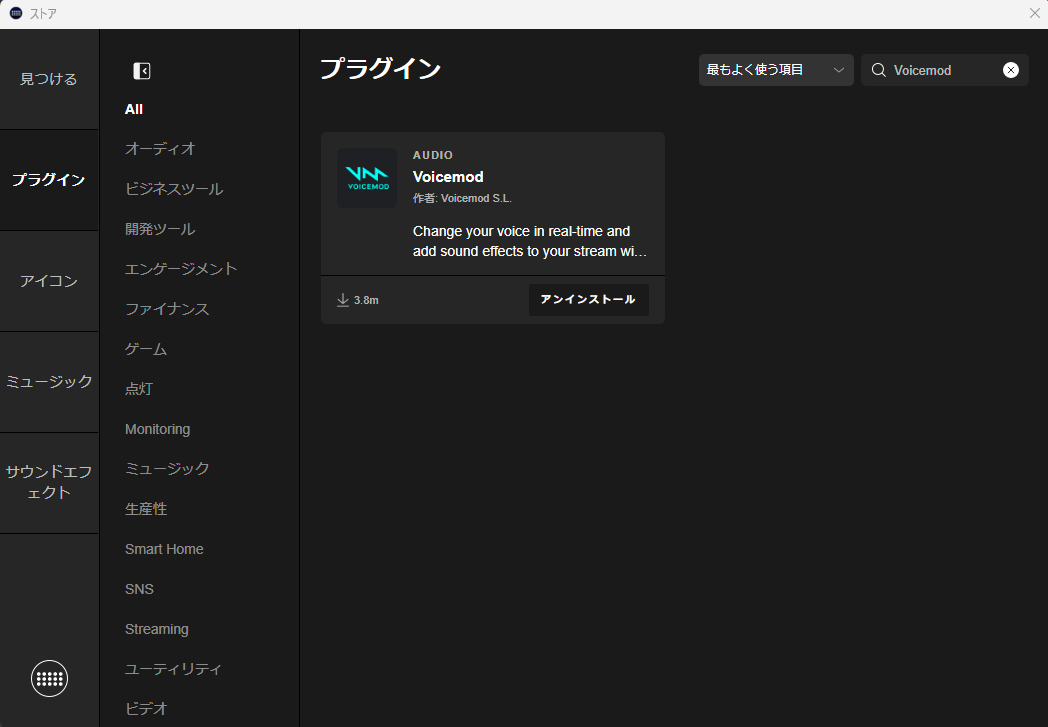Click the アンインストール button
The image size is (1048, 727).
[x=589, y=300]
